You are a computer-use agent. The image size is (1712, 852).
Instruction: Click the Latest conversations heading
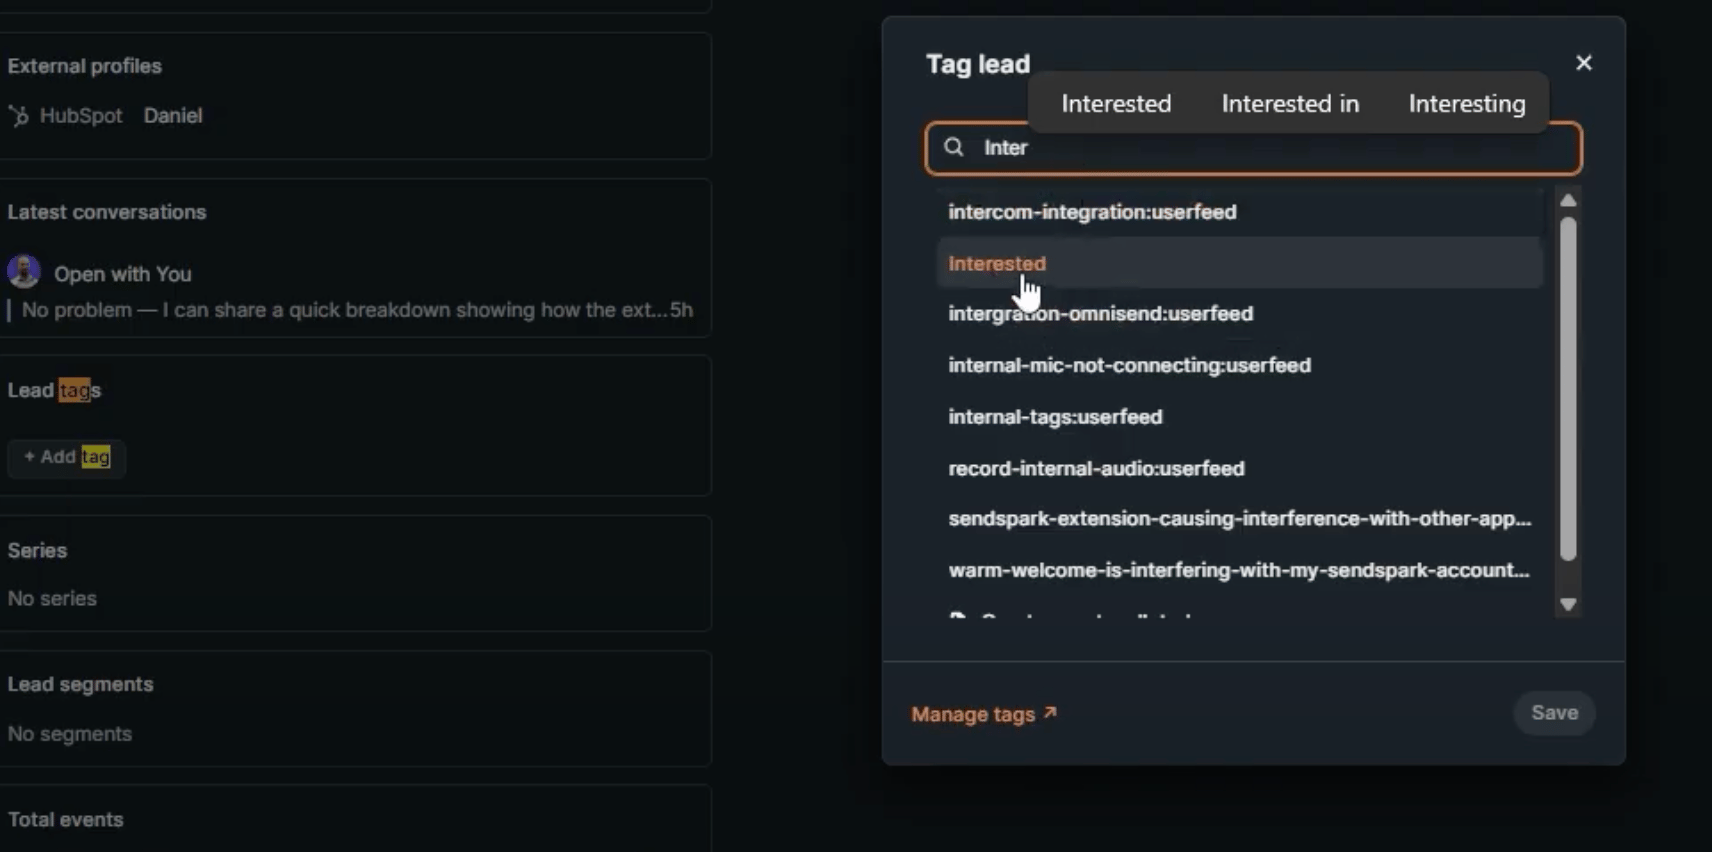click(107, 212)
